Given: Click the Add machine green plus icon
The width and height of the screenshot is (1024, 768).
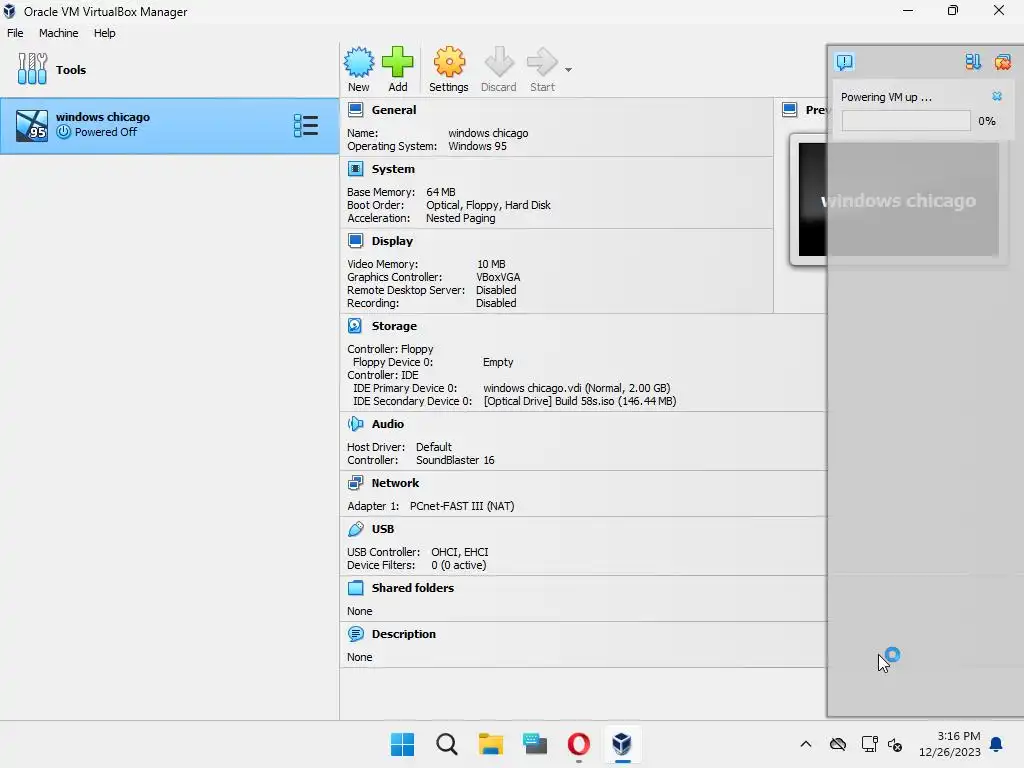Looking at the screenshot, I should click(x=397, y=62).
